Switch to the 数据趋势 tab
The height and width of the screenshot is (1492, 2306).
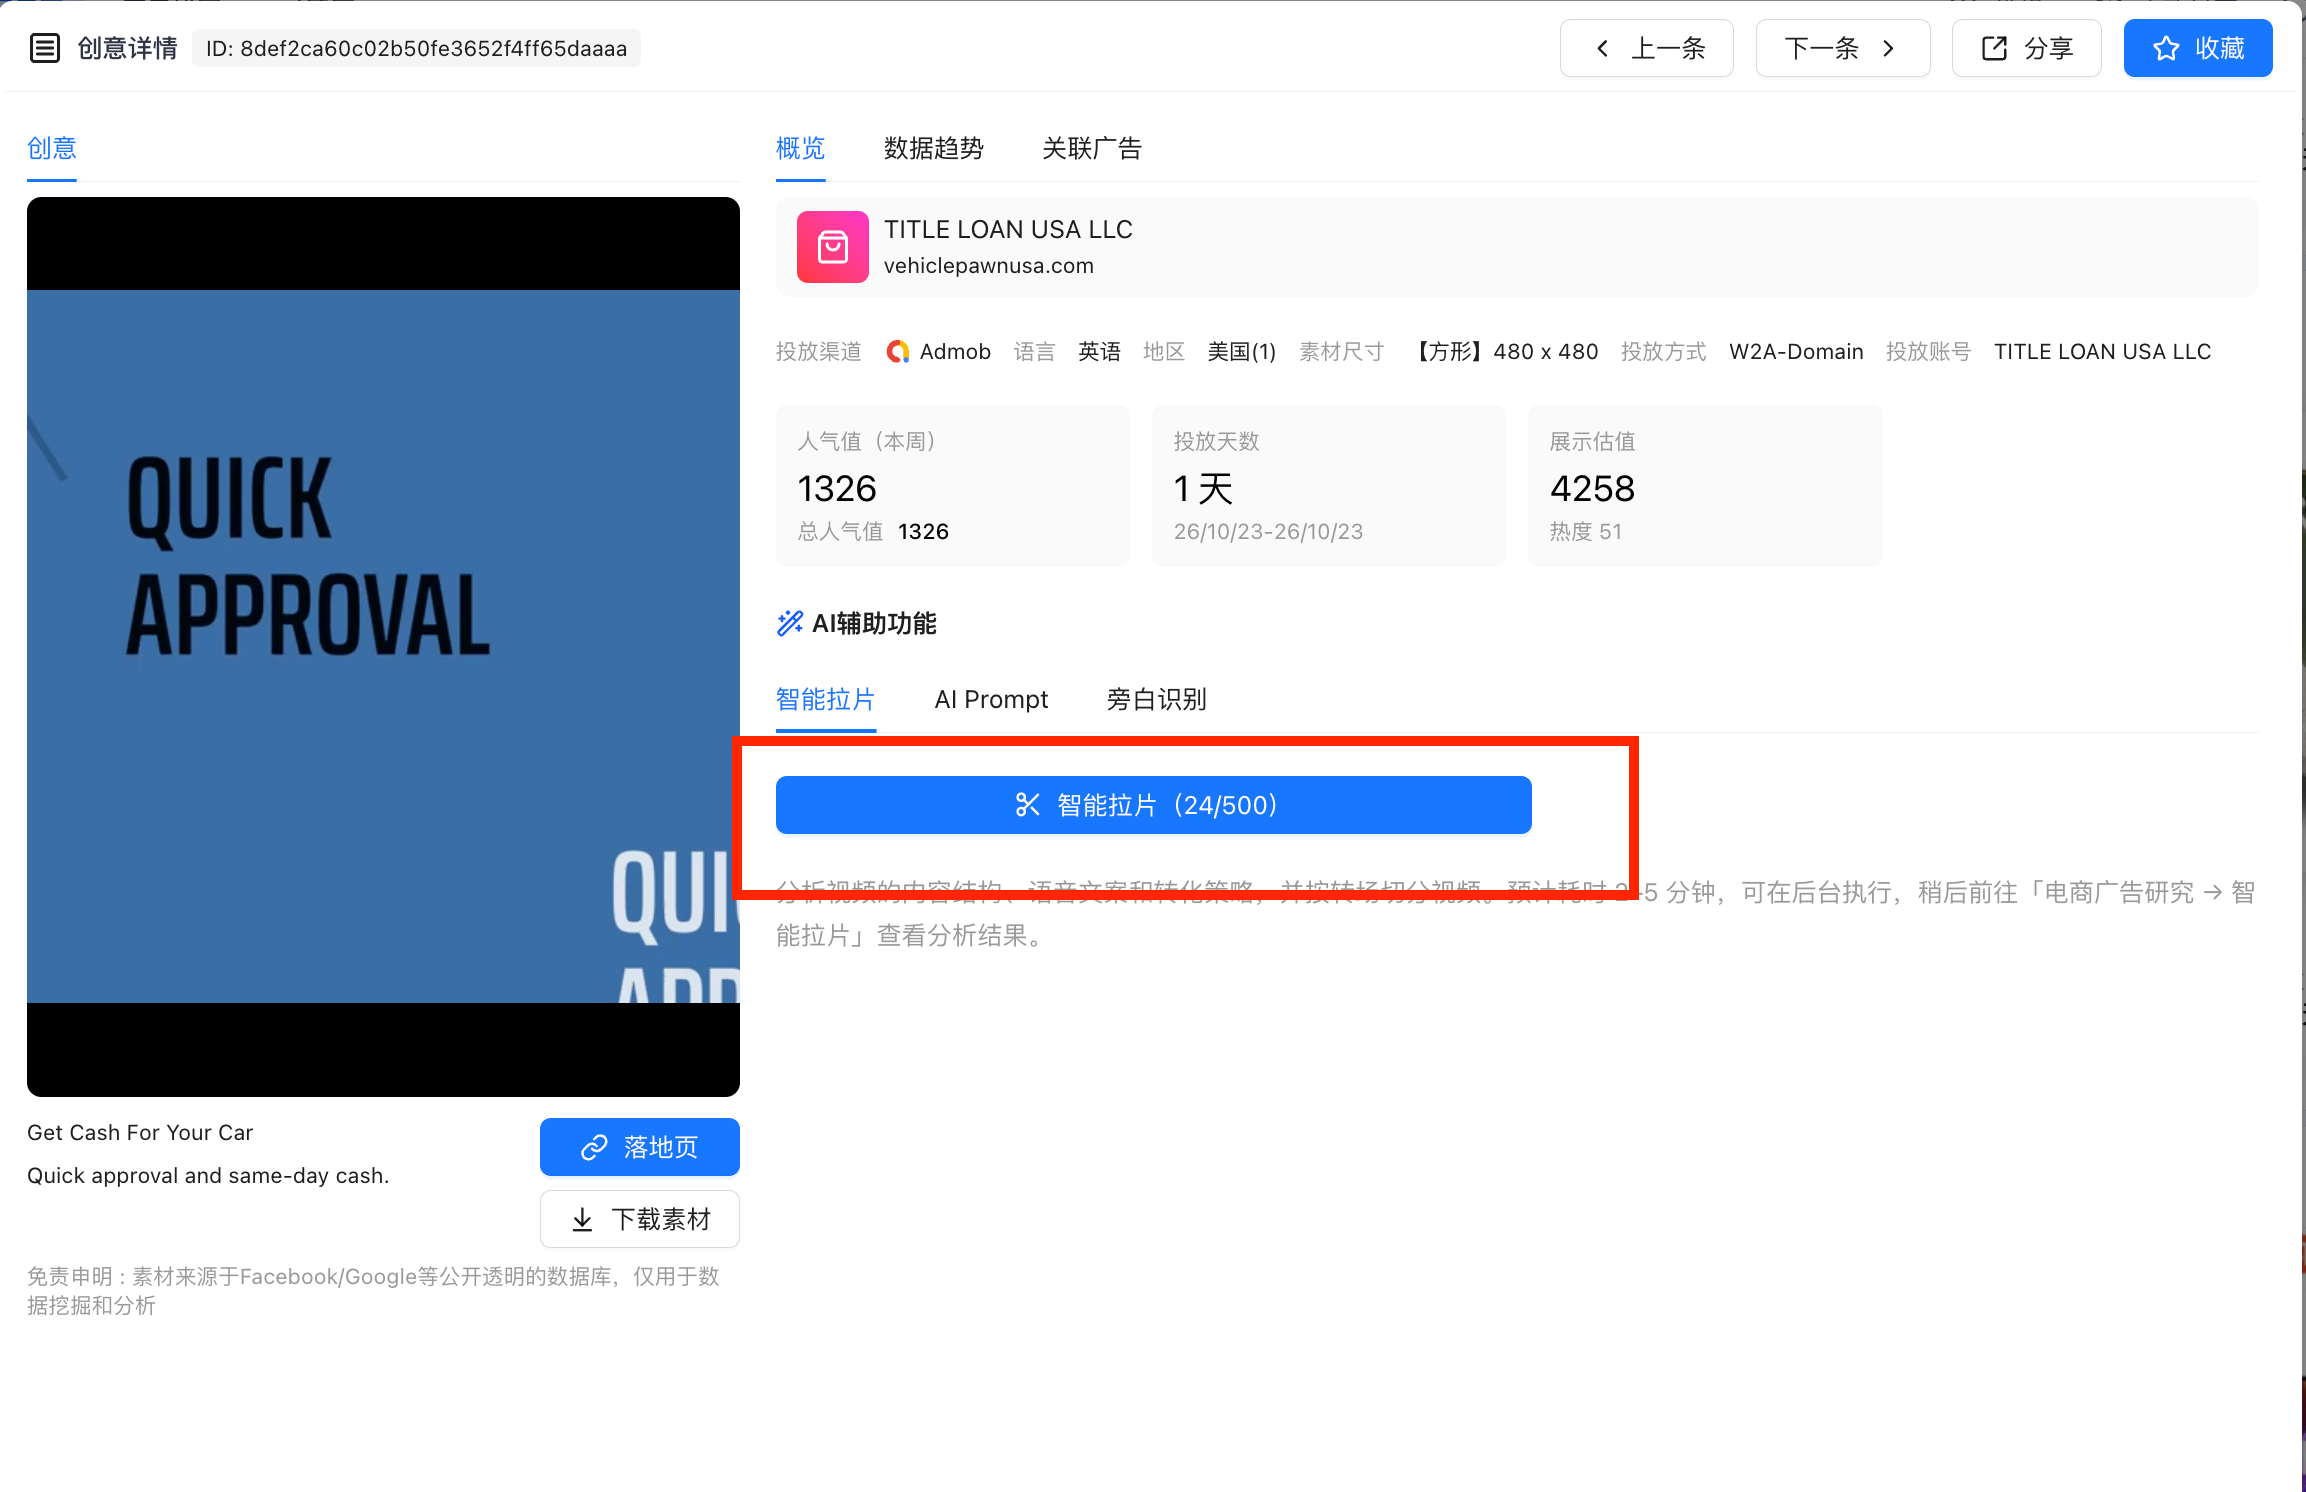933,149
